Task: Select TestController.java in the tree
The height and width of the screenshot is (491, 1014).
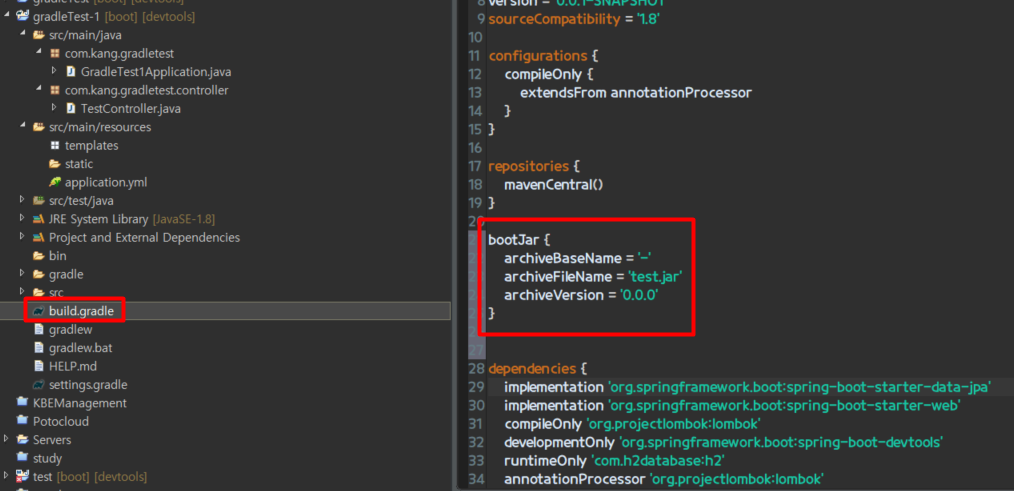Action: pyautogui.click(x=131, y=109)
